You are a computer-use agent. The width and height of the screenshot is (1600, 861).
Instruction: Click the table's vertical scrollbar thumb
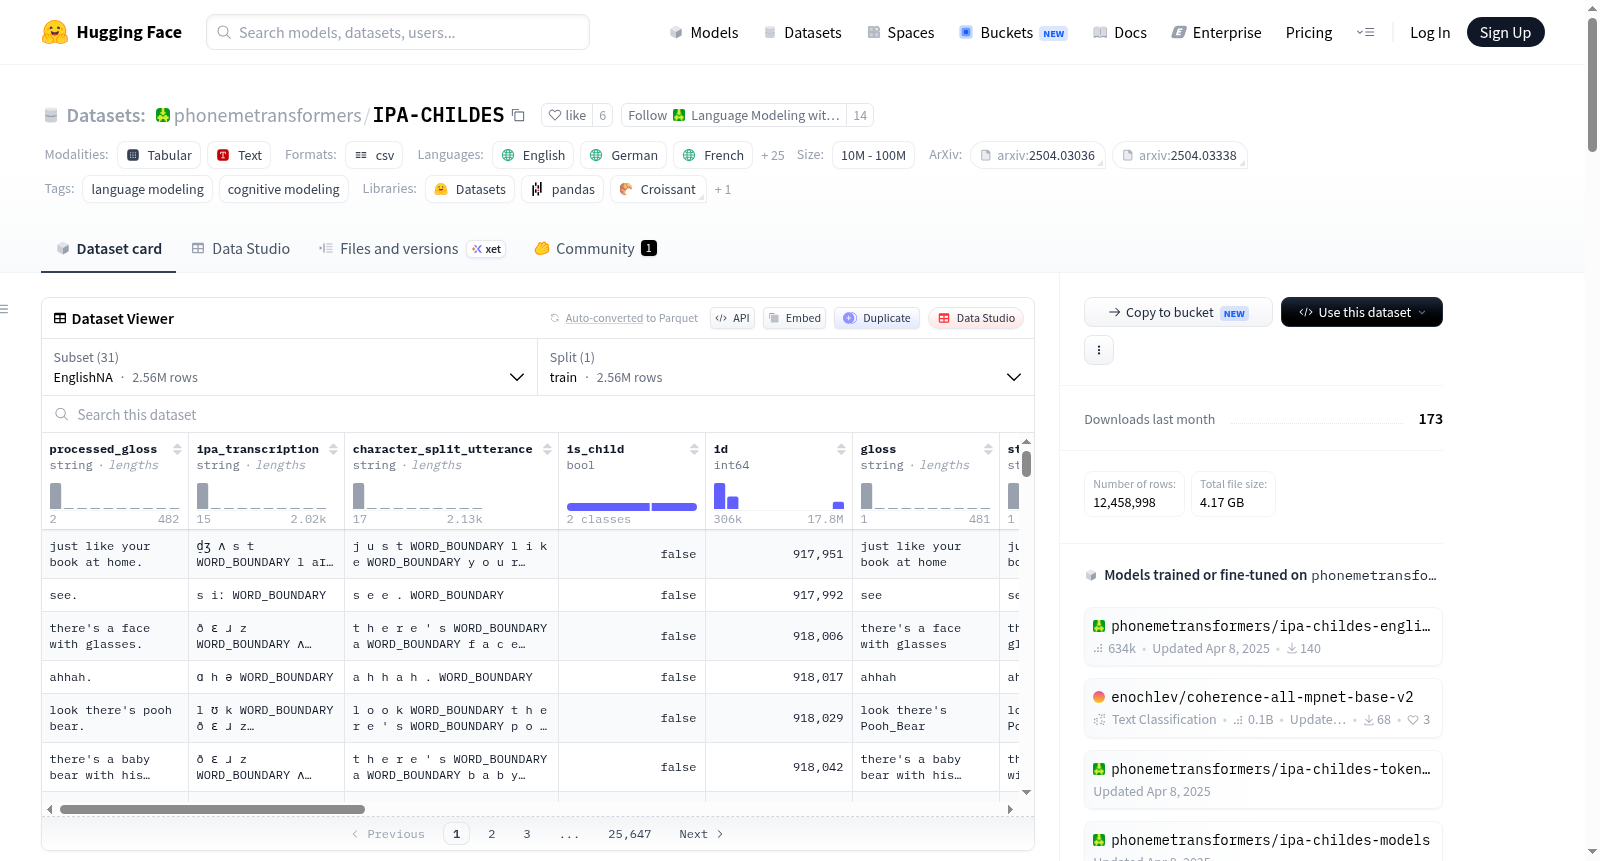point(1026,463)
